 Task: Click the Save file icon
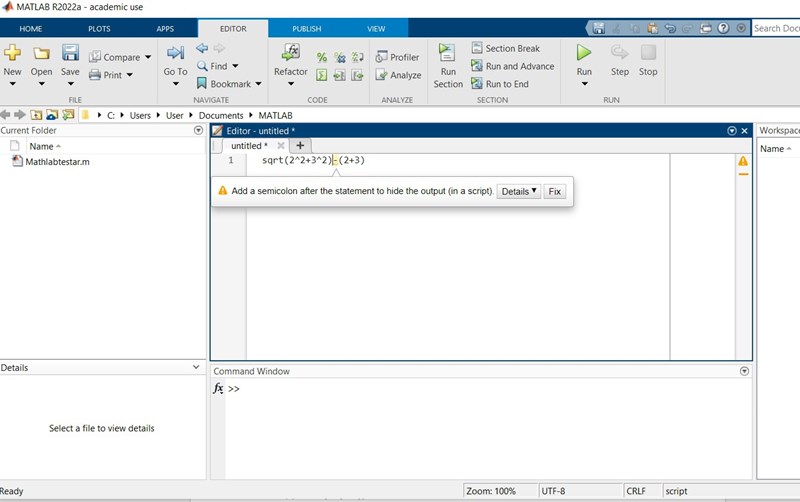pyautogui.click(x=70, y=53)
